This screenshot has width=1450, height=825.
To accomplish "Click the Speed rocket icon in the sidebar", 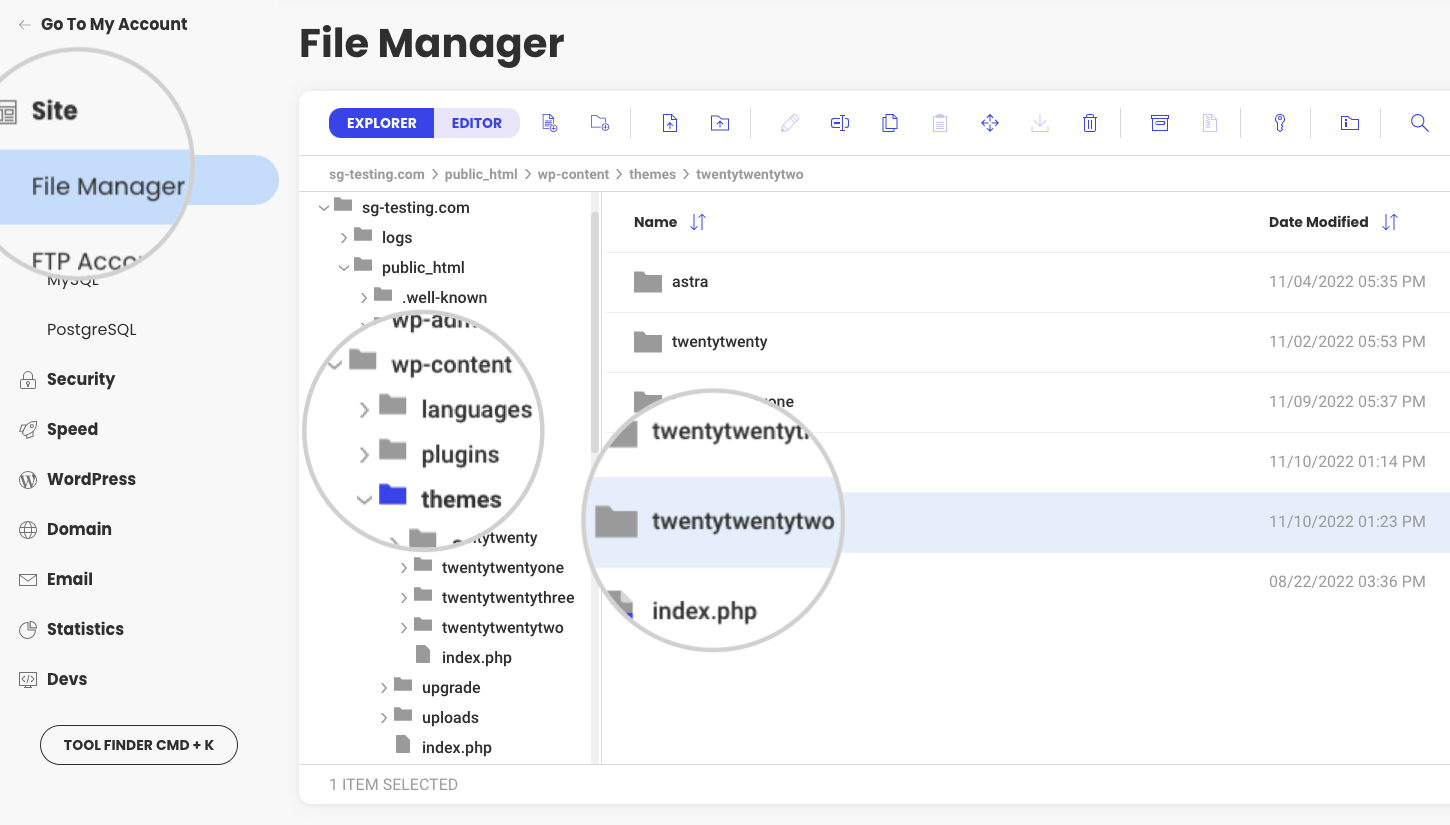I will pyautogui.click(x=28, y=430).
